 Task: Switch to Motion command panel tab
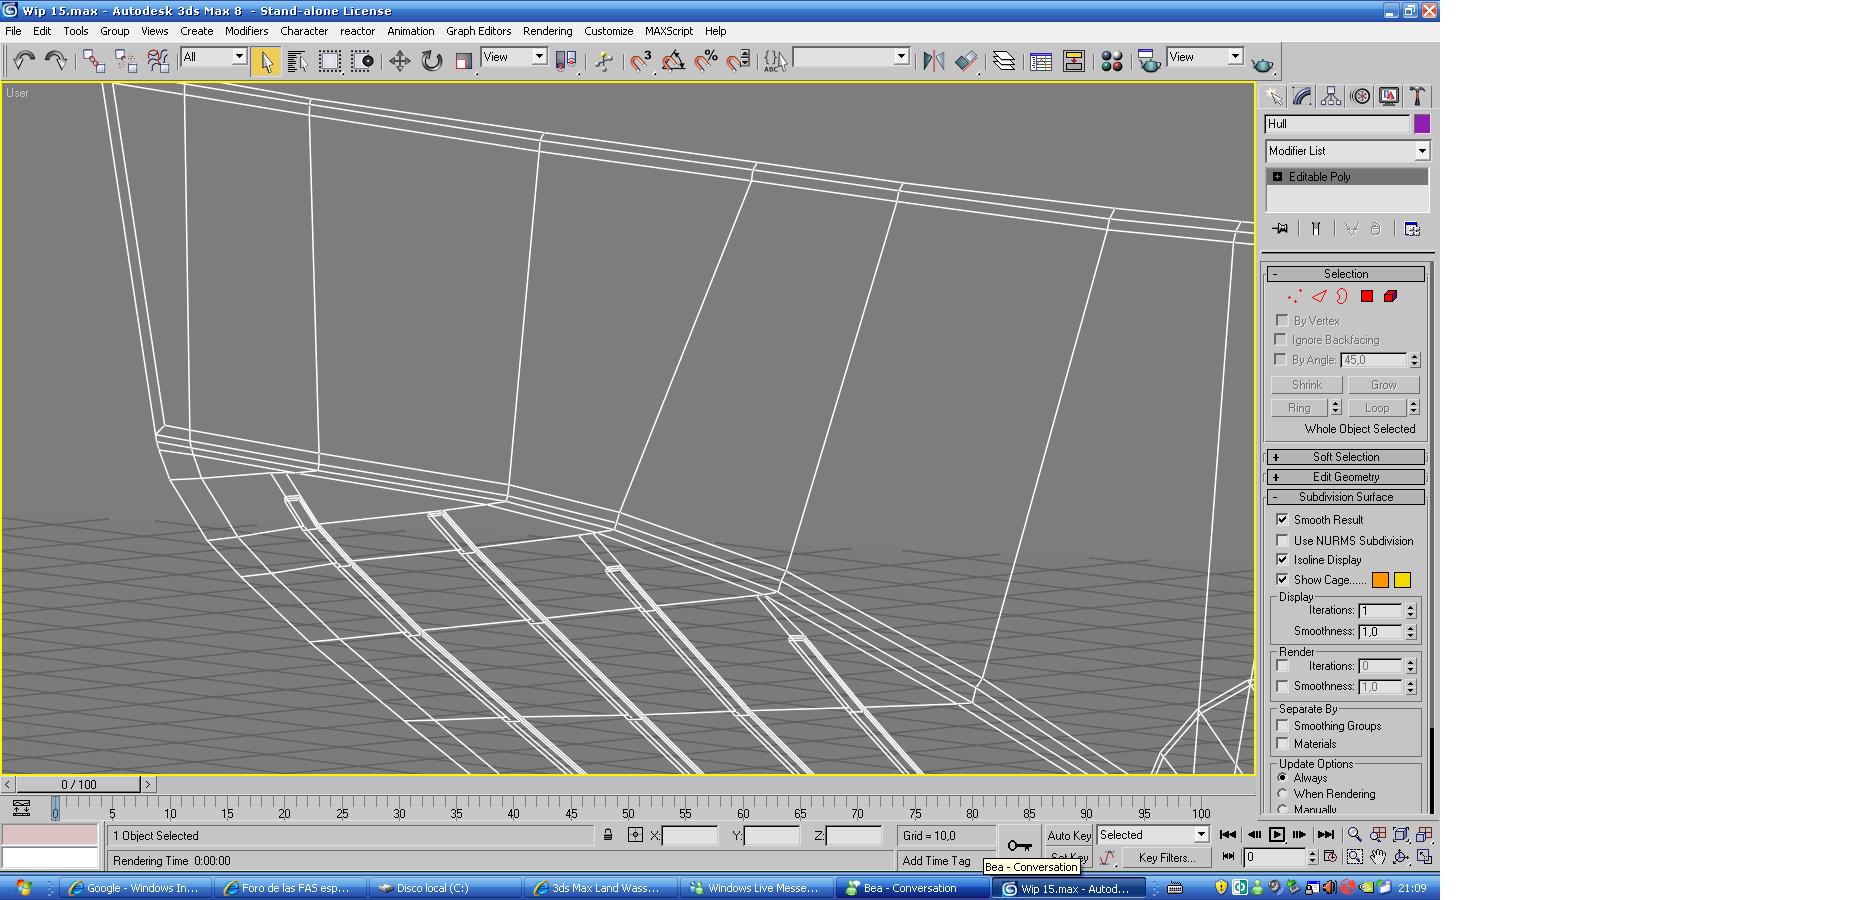1360,96
